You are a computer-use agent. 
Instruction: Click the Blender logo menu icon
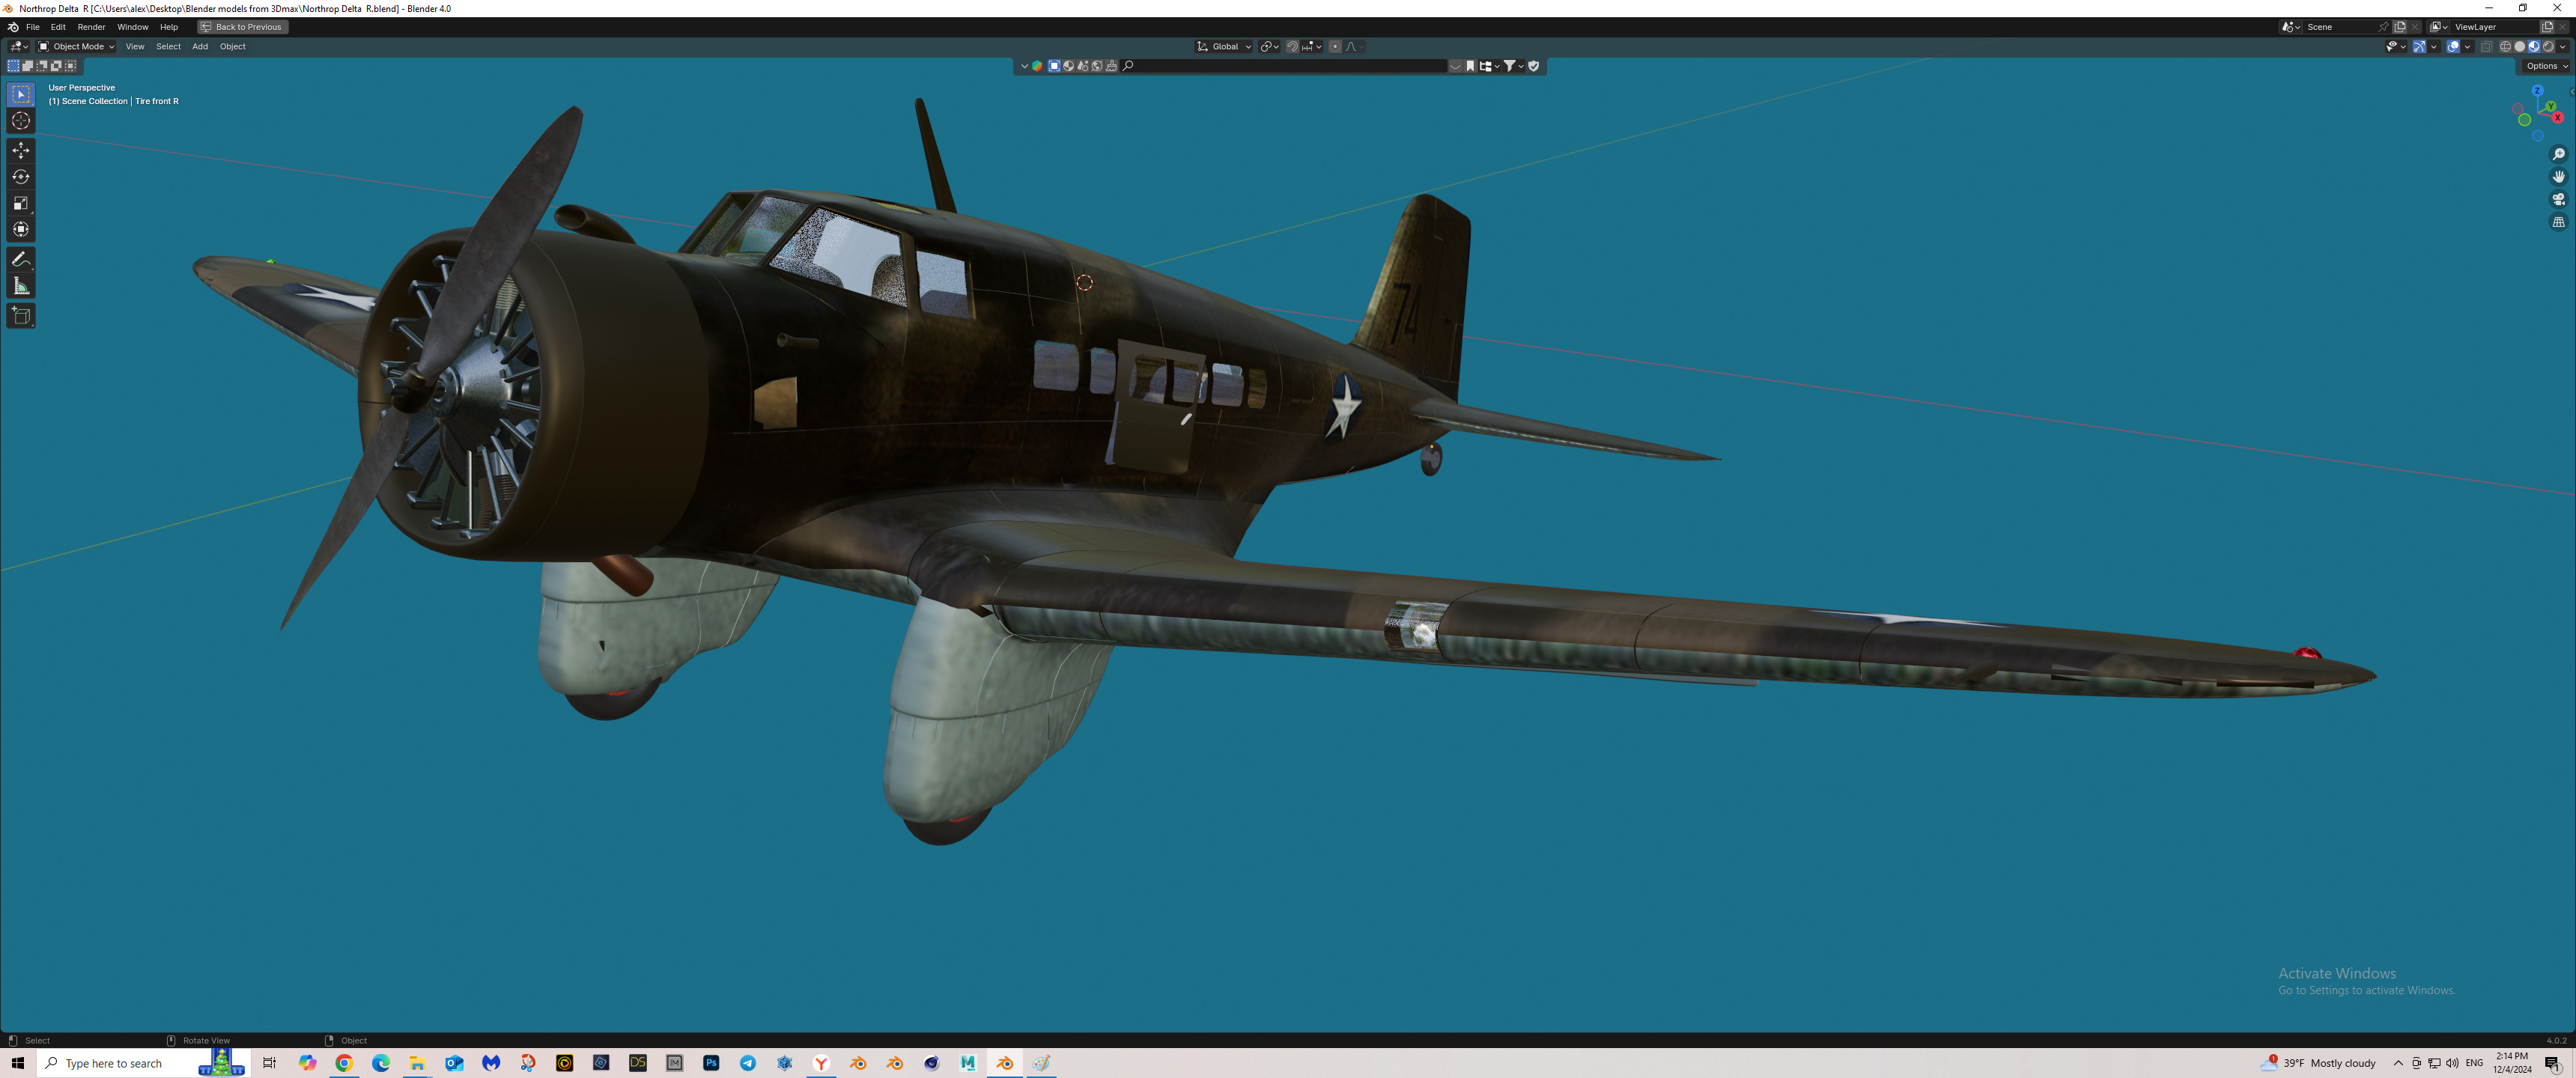tap(13, 27)
